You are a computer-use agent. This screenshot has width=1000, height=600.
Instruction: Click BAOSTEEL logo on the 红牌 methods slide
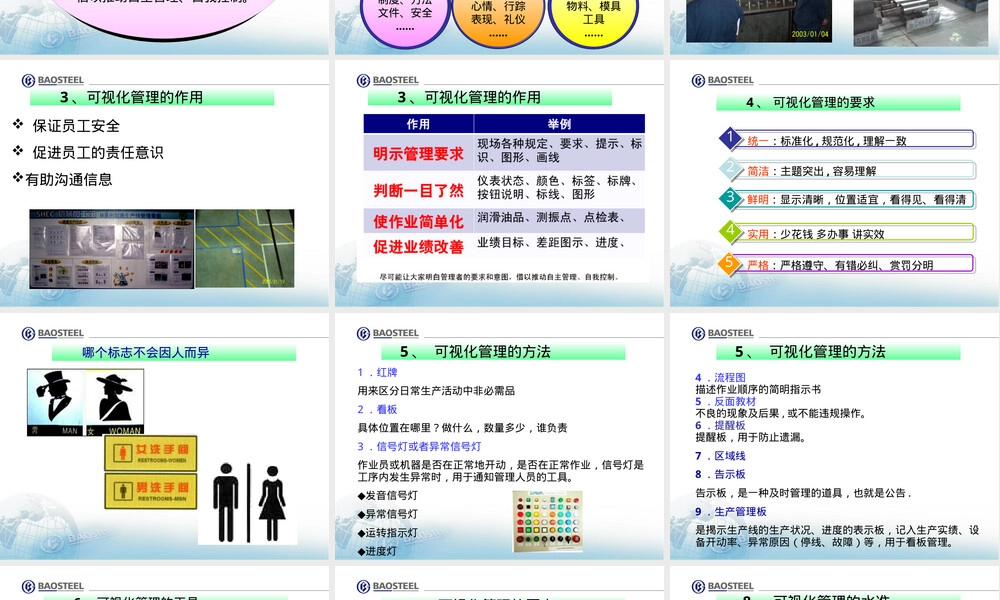tap(388, 333)
